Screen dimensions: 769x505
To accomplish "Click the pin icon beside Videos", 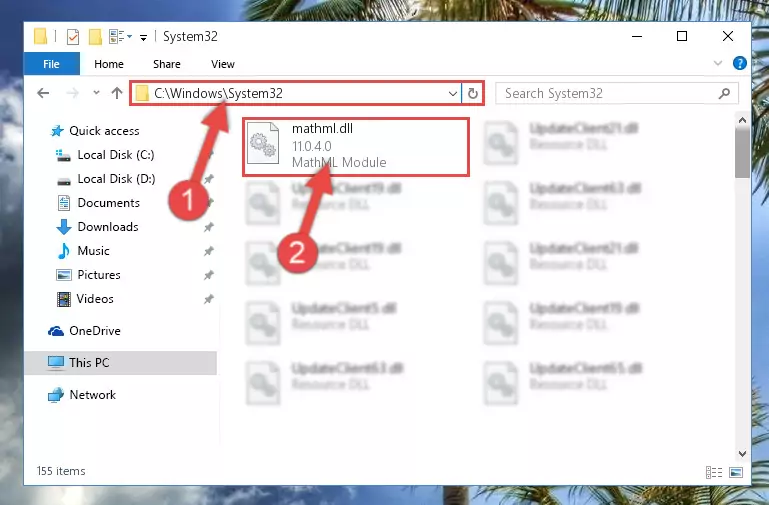I will click(208, 299).
